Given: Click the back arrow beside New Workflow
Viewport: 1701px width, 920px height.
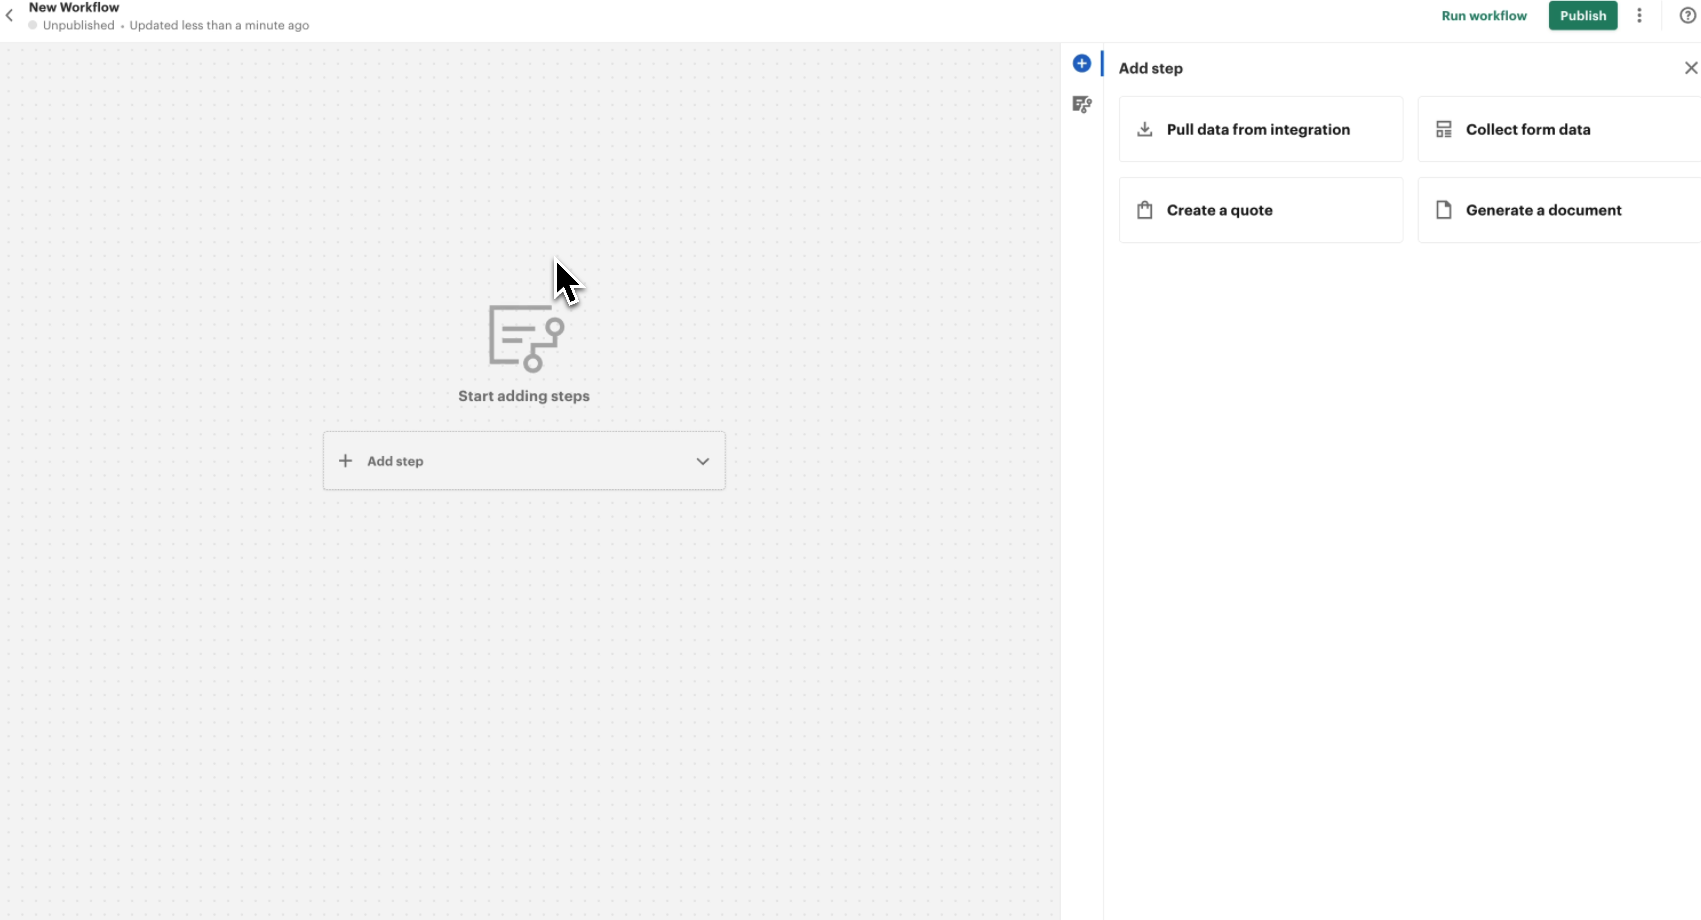Looking at the screenshot, I should (x=9, y=15).
